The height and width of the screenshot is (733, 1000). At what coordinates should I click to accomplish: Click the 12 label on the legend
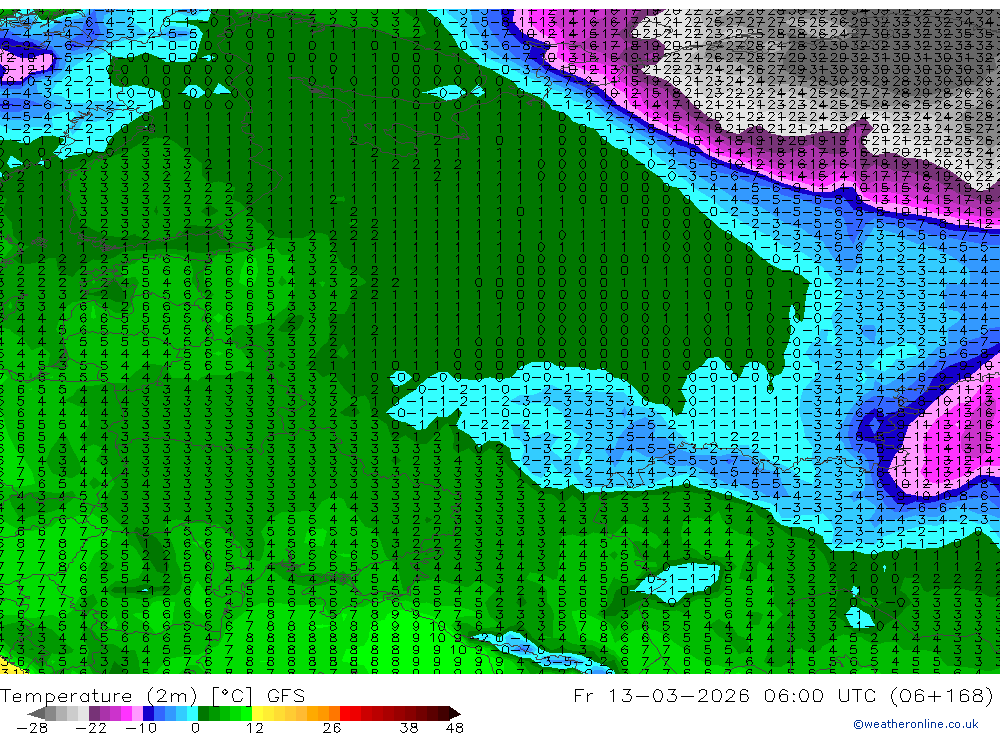tap(255, 728)
